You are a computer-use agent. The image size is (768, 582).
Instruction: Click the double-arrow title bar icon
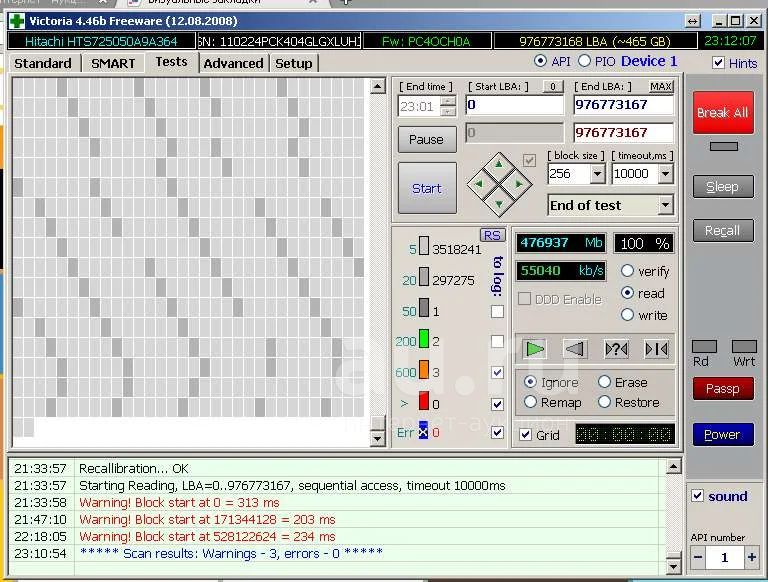(x=693, y=21)
